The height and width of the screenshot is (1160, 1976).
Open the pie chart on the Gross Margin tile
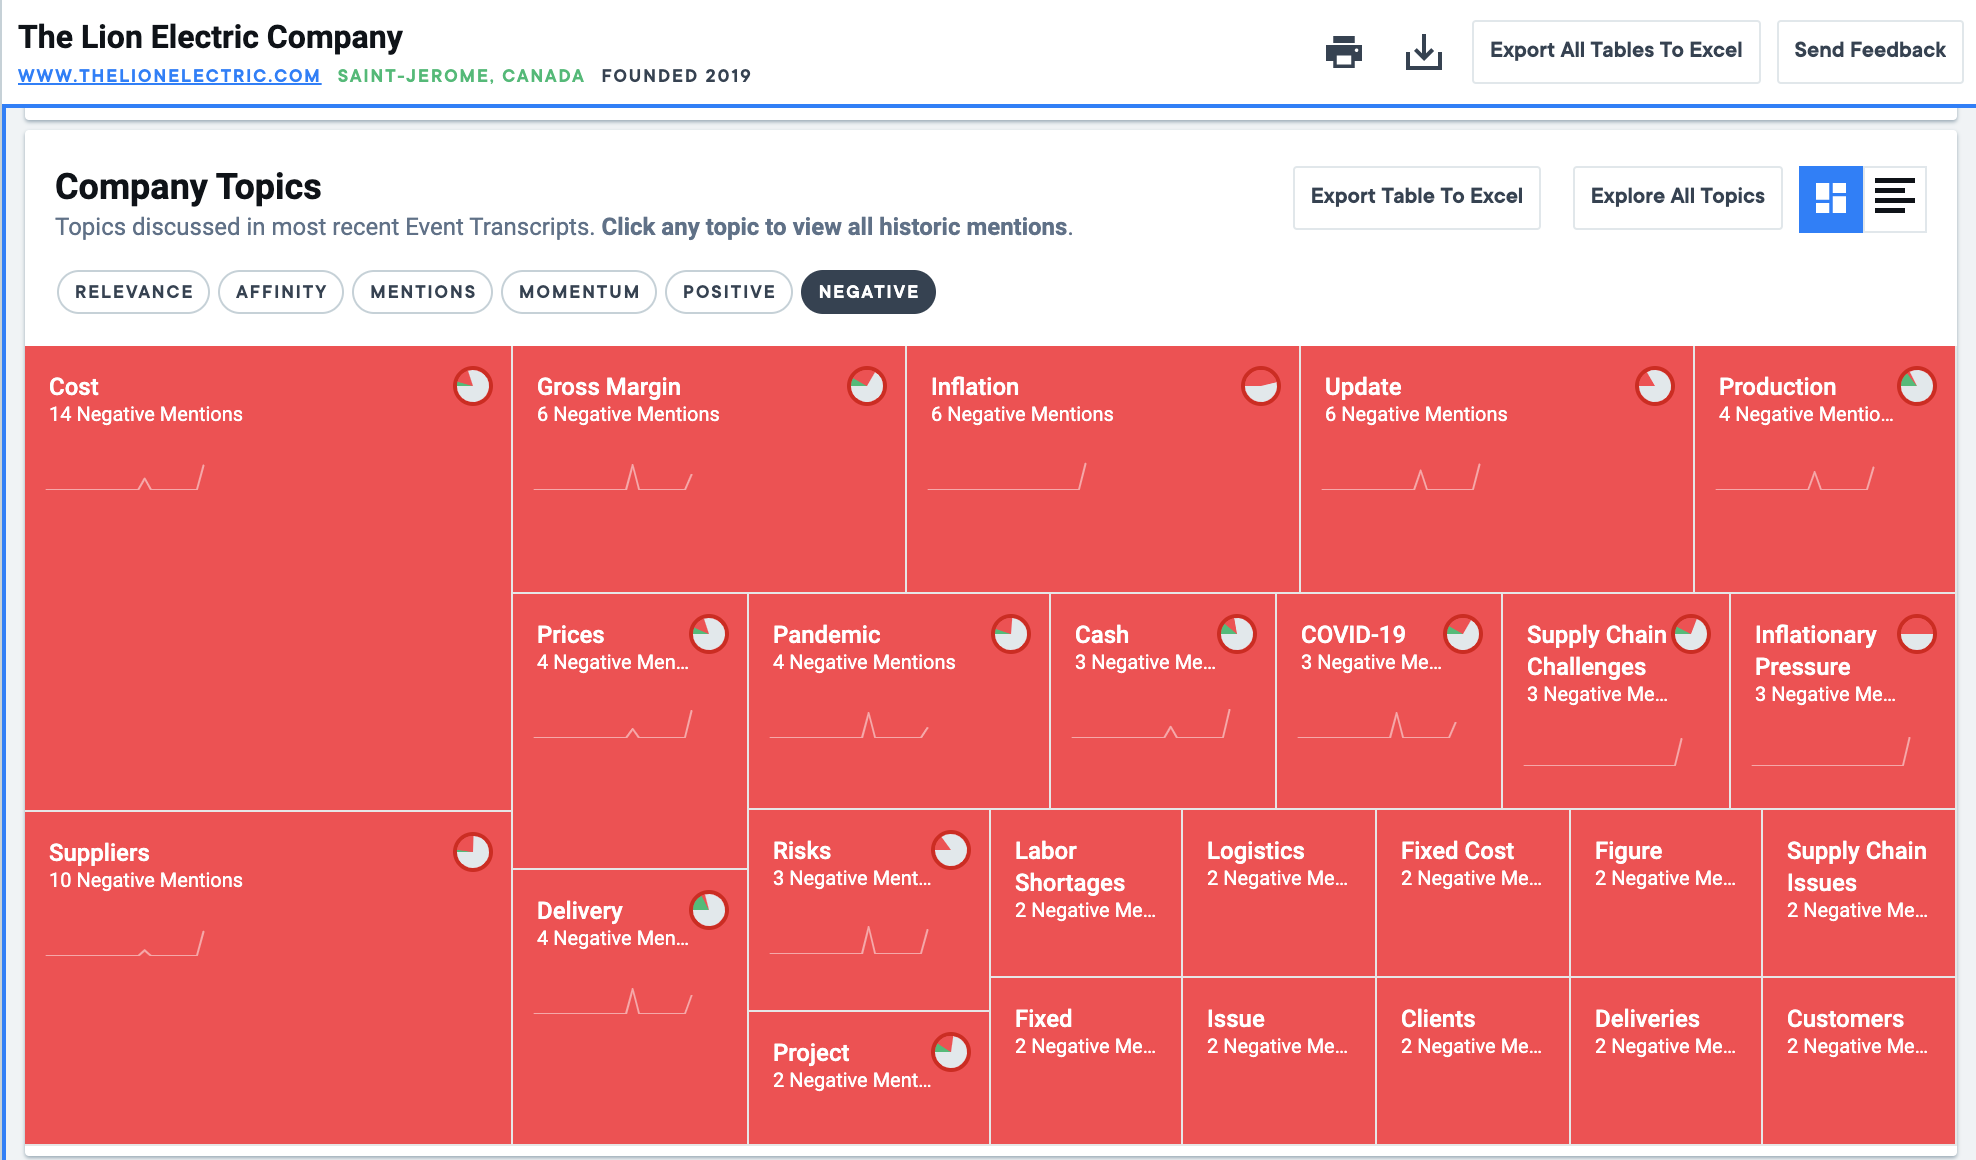pos(867,385)
